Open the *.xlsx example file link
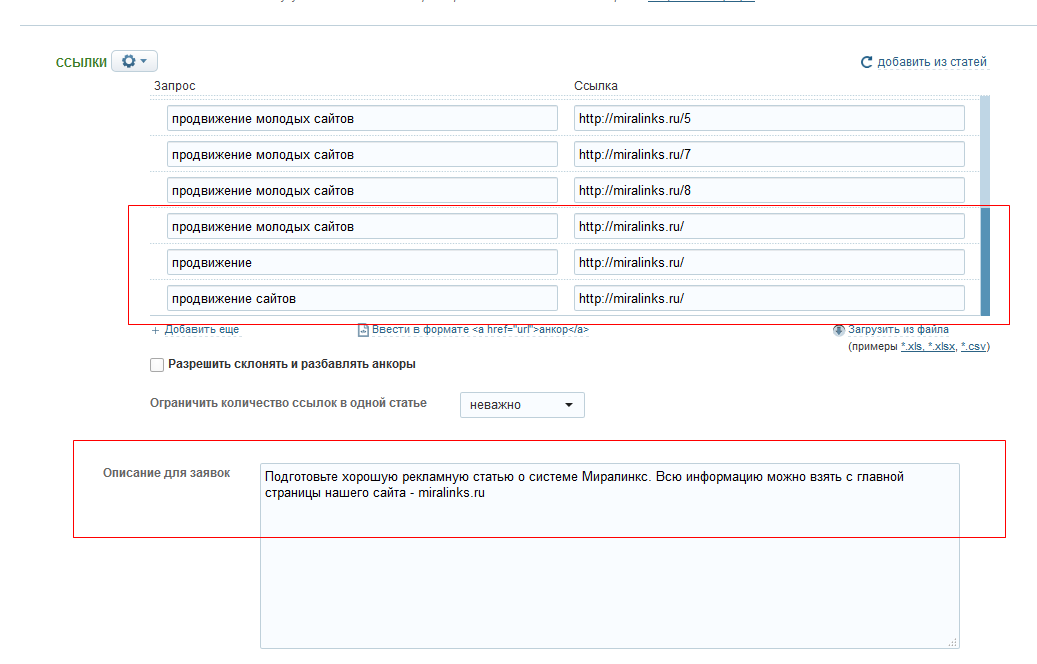 pos(941,347)
